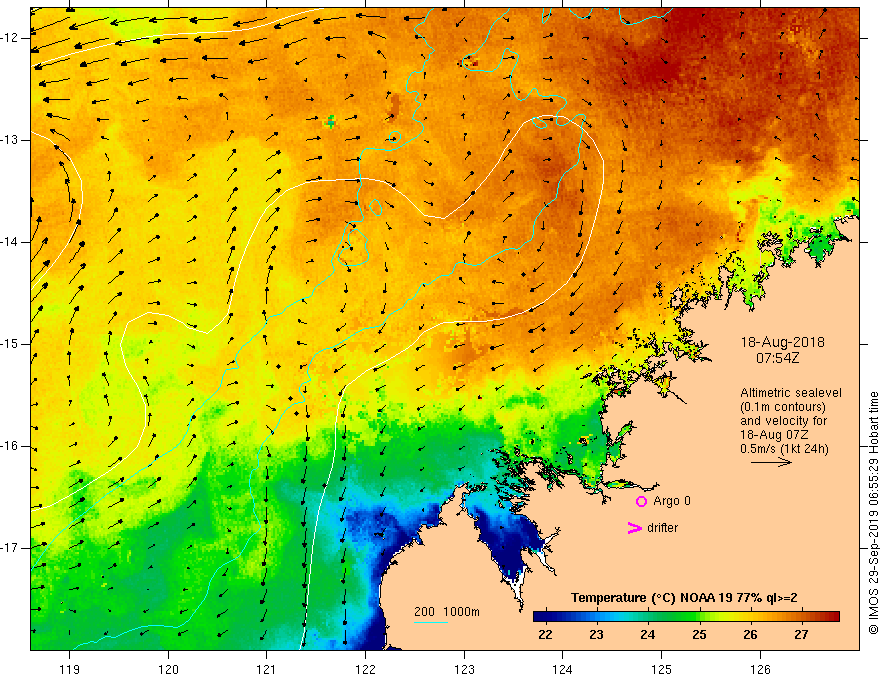The image size is (880, 680).
Task: Click the latitude axis label -17
Action: coord(10,548)
